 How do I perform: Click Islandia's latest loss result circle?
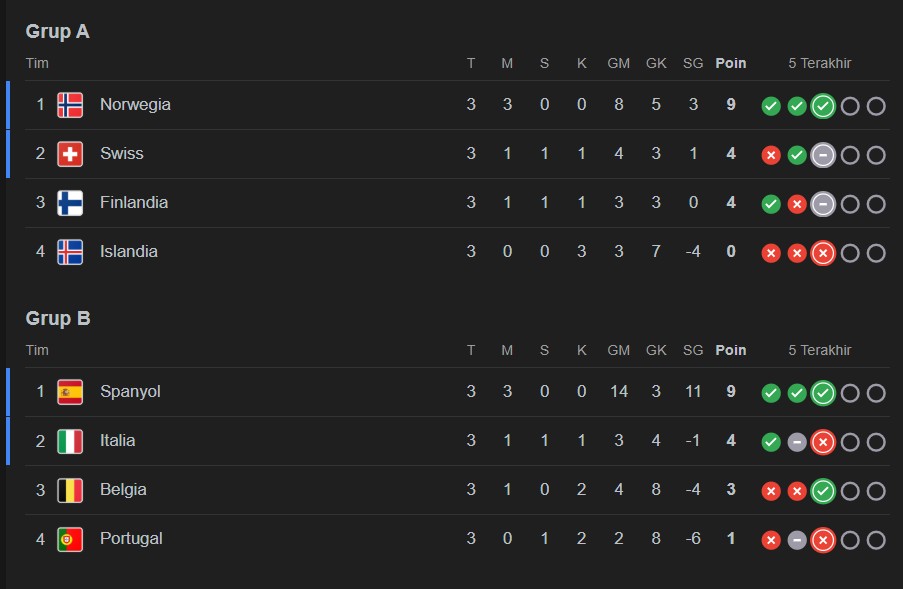[823, 253]
